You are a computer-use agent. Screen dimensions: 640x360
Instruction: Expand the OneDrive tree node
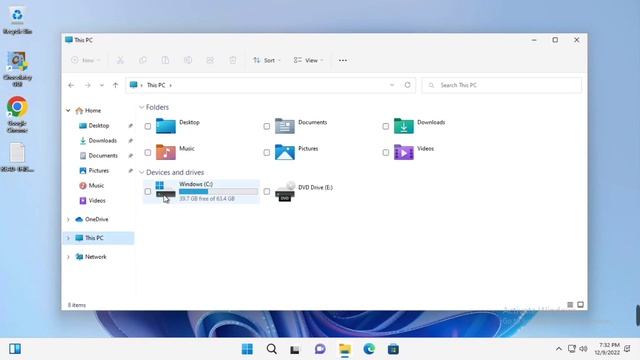[x=68, y=220]
